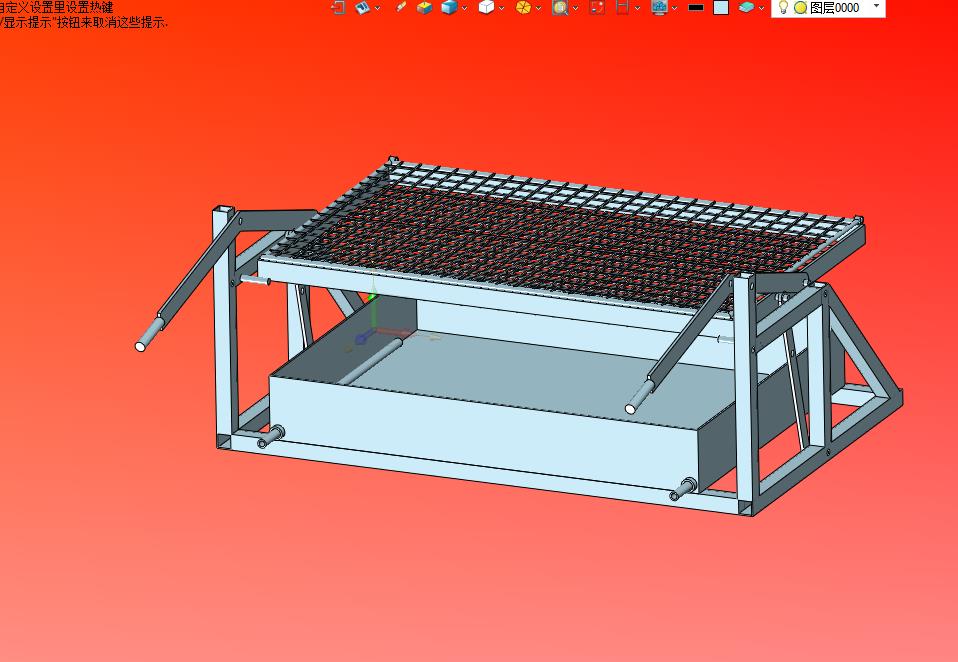
Task: Open the magnifier icon dropdown arrow
Action: coord(576,8)
